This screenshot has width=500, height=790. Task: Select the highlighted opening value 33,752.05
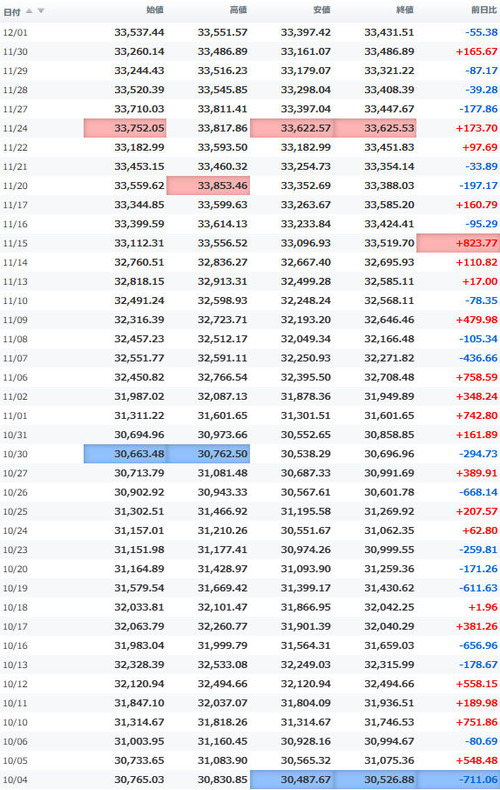click(125, 128)
